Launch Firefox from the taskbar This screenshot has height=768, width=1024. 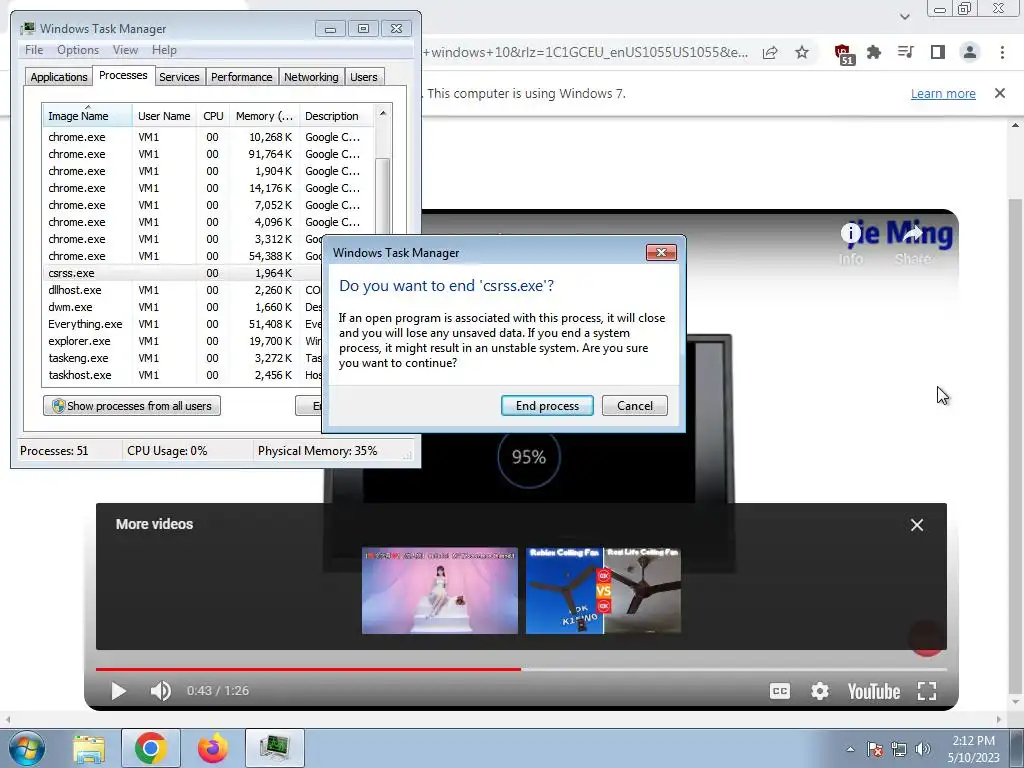[x=213, y=748]
